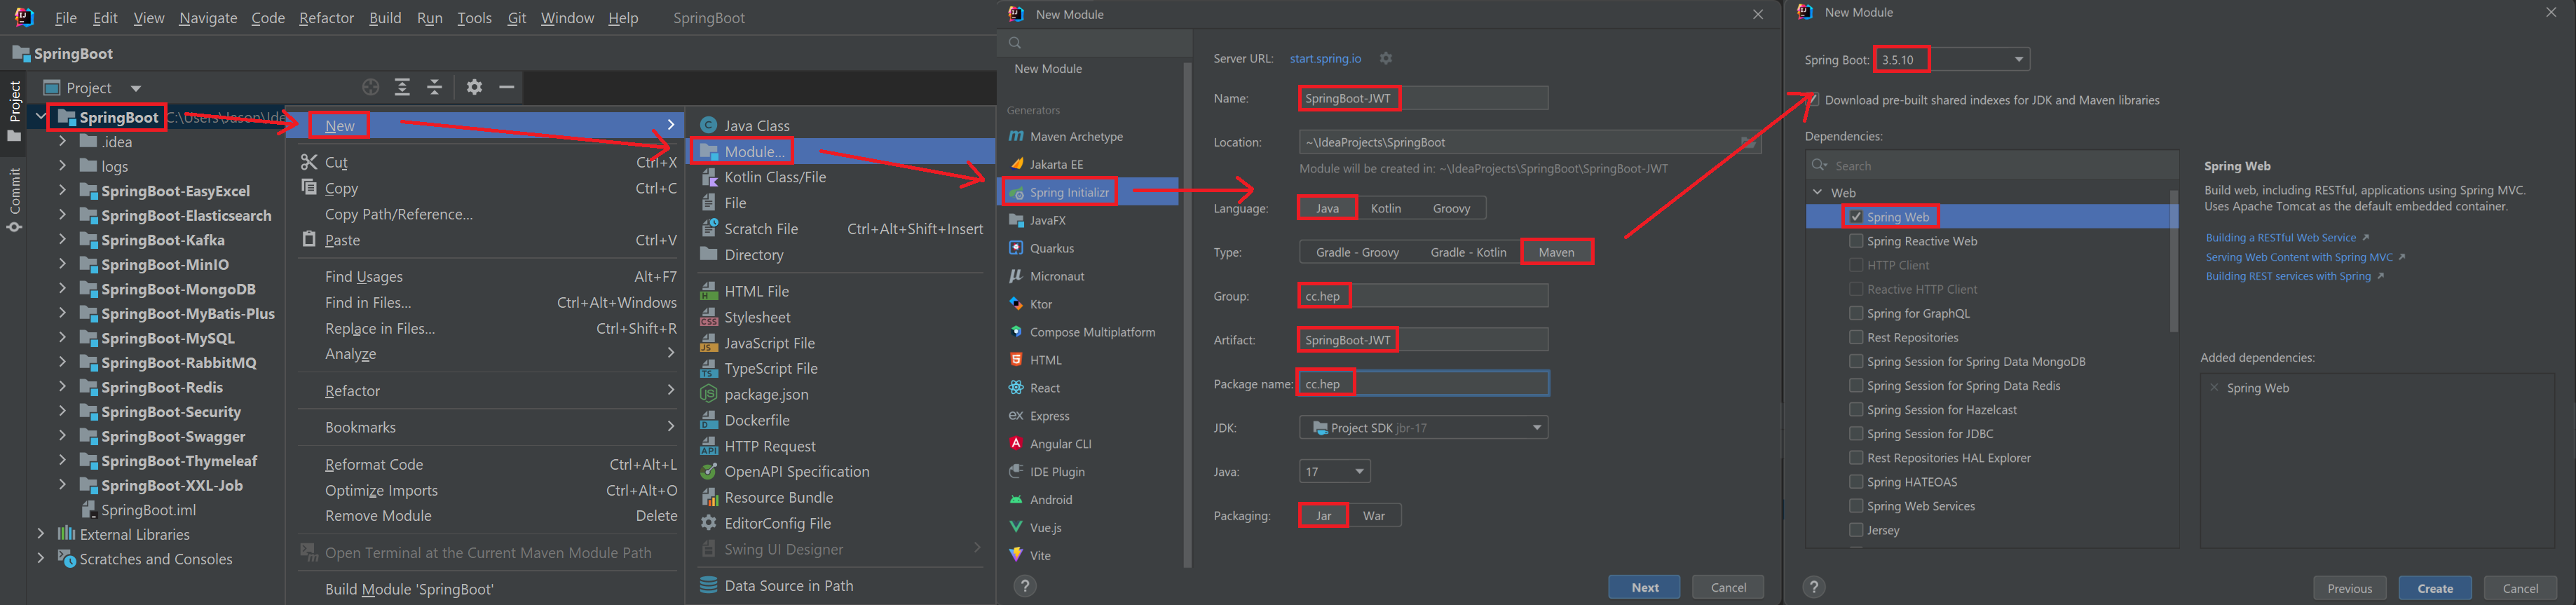Click the locate/select opened file target icon
Screen dimensions: 2576x605
[x=370, y=87]
